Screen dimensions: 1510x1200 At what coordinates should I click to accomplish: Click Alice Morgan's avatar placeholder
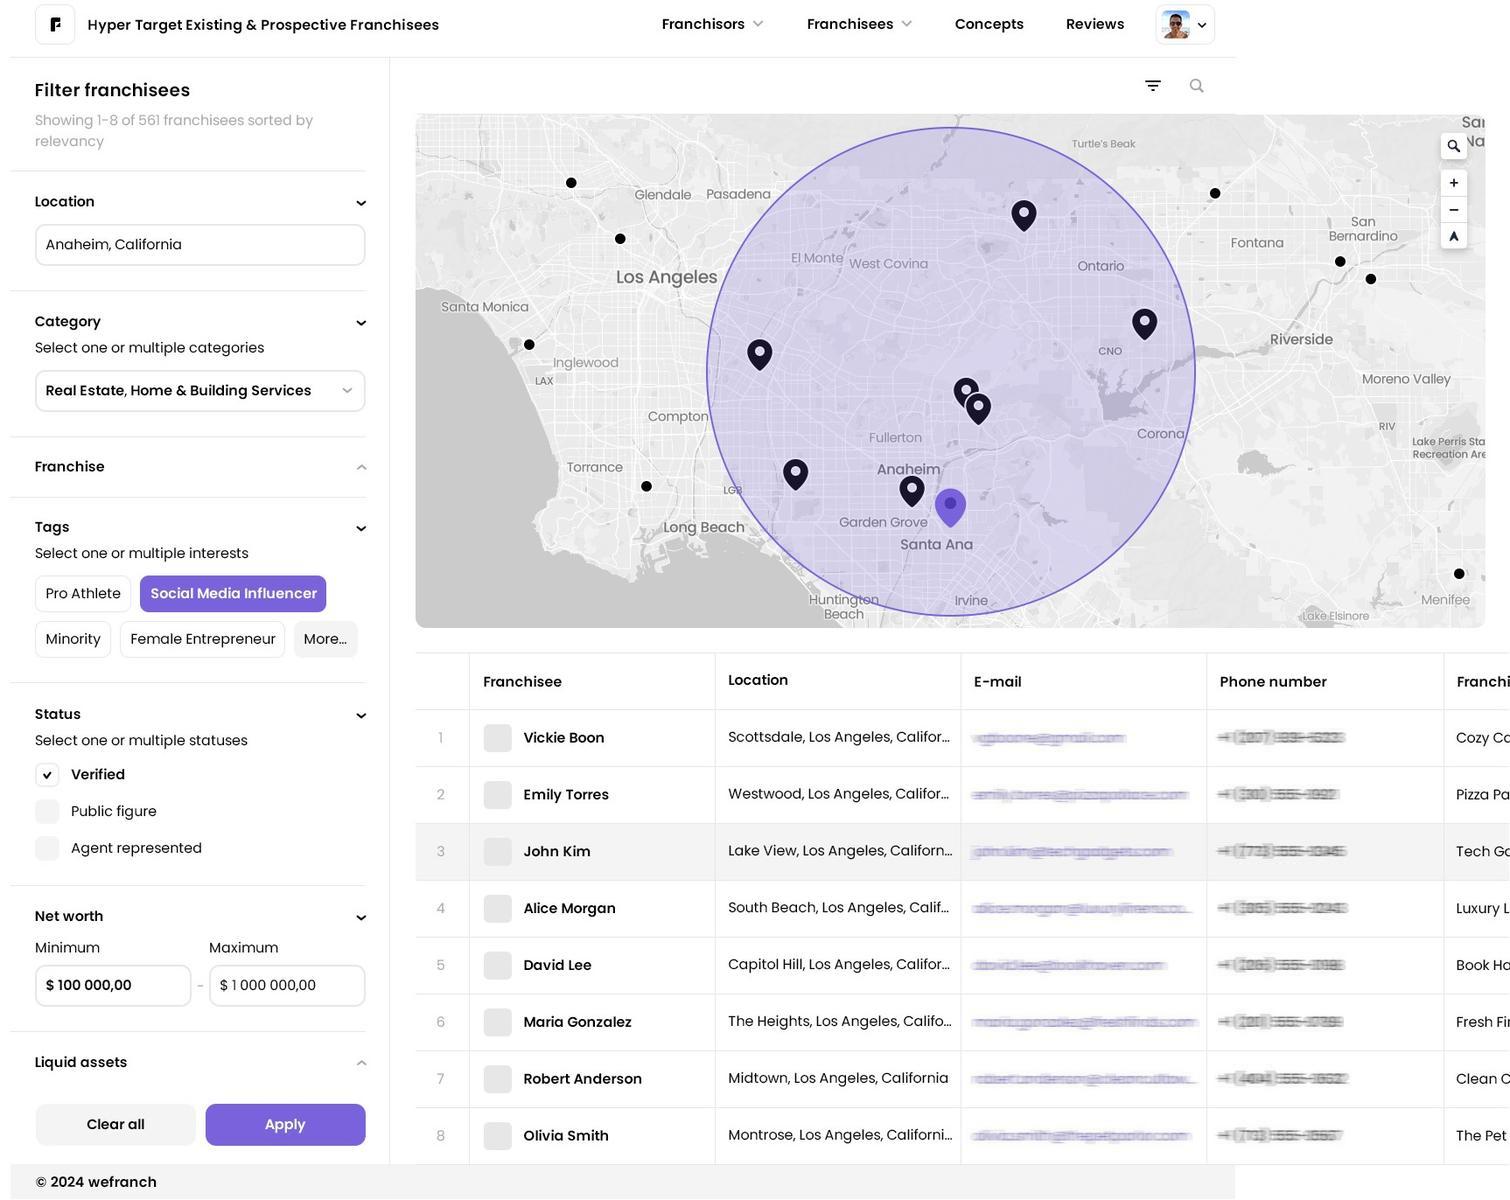pyautogui.click(x=497, y=908)
